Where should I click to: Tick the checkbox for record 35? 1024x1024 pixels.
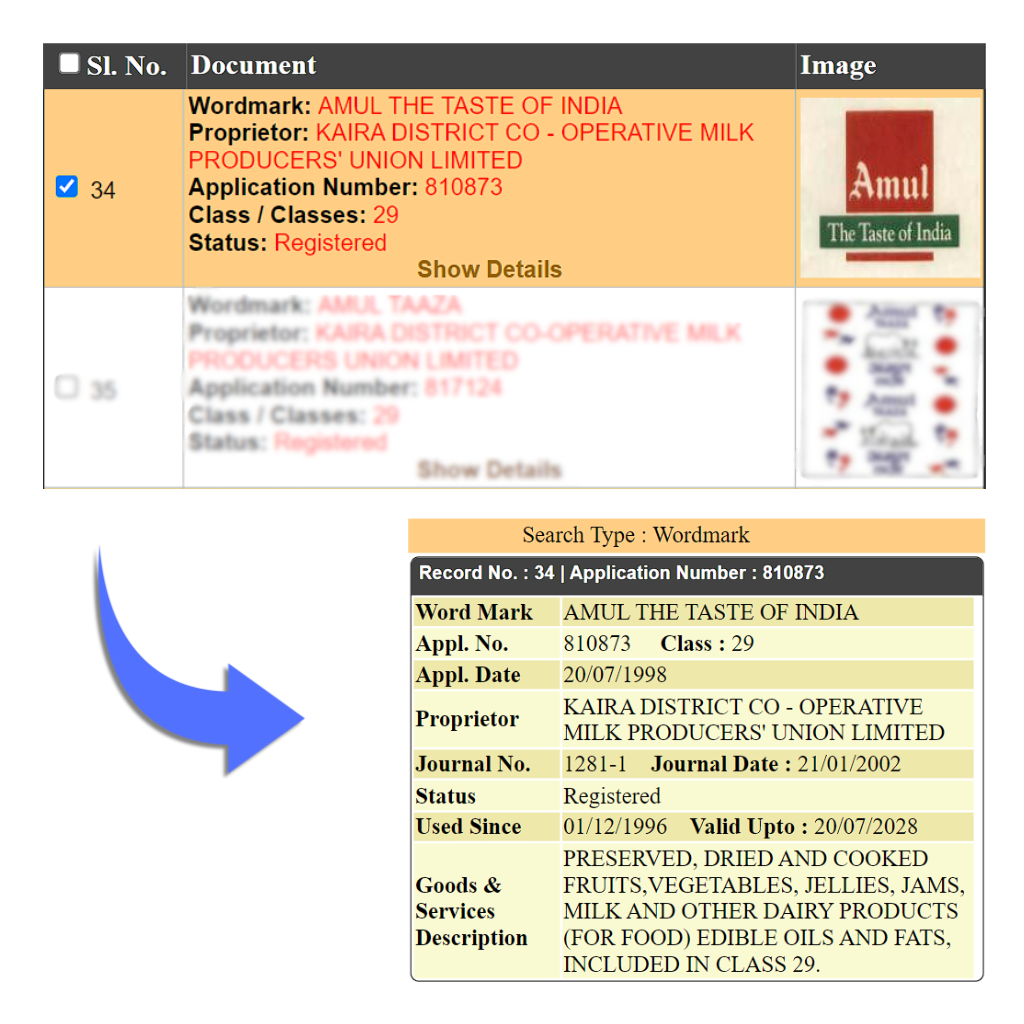(67, 387)
